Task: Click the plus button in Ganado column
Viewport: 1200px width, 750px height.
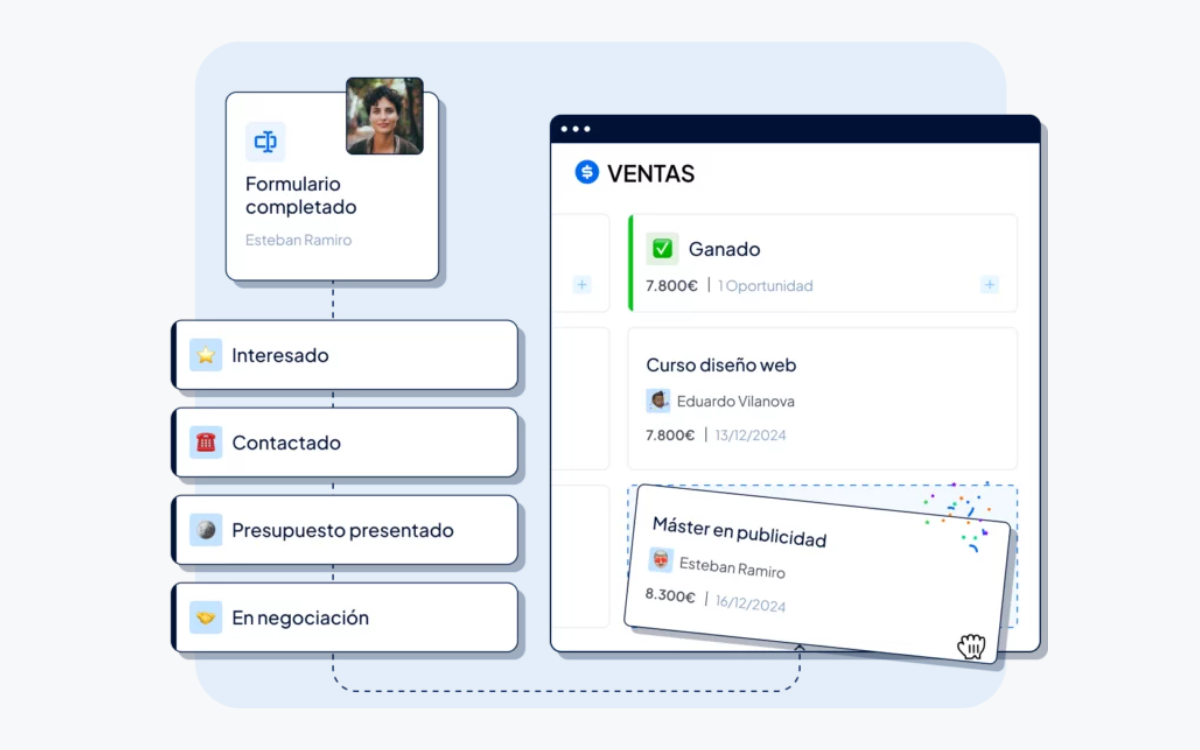Action: tap(989, 285)
